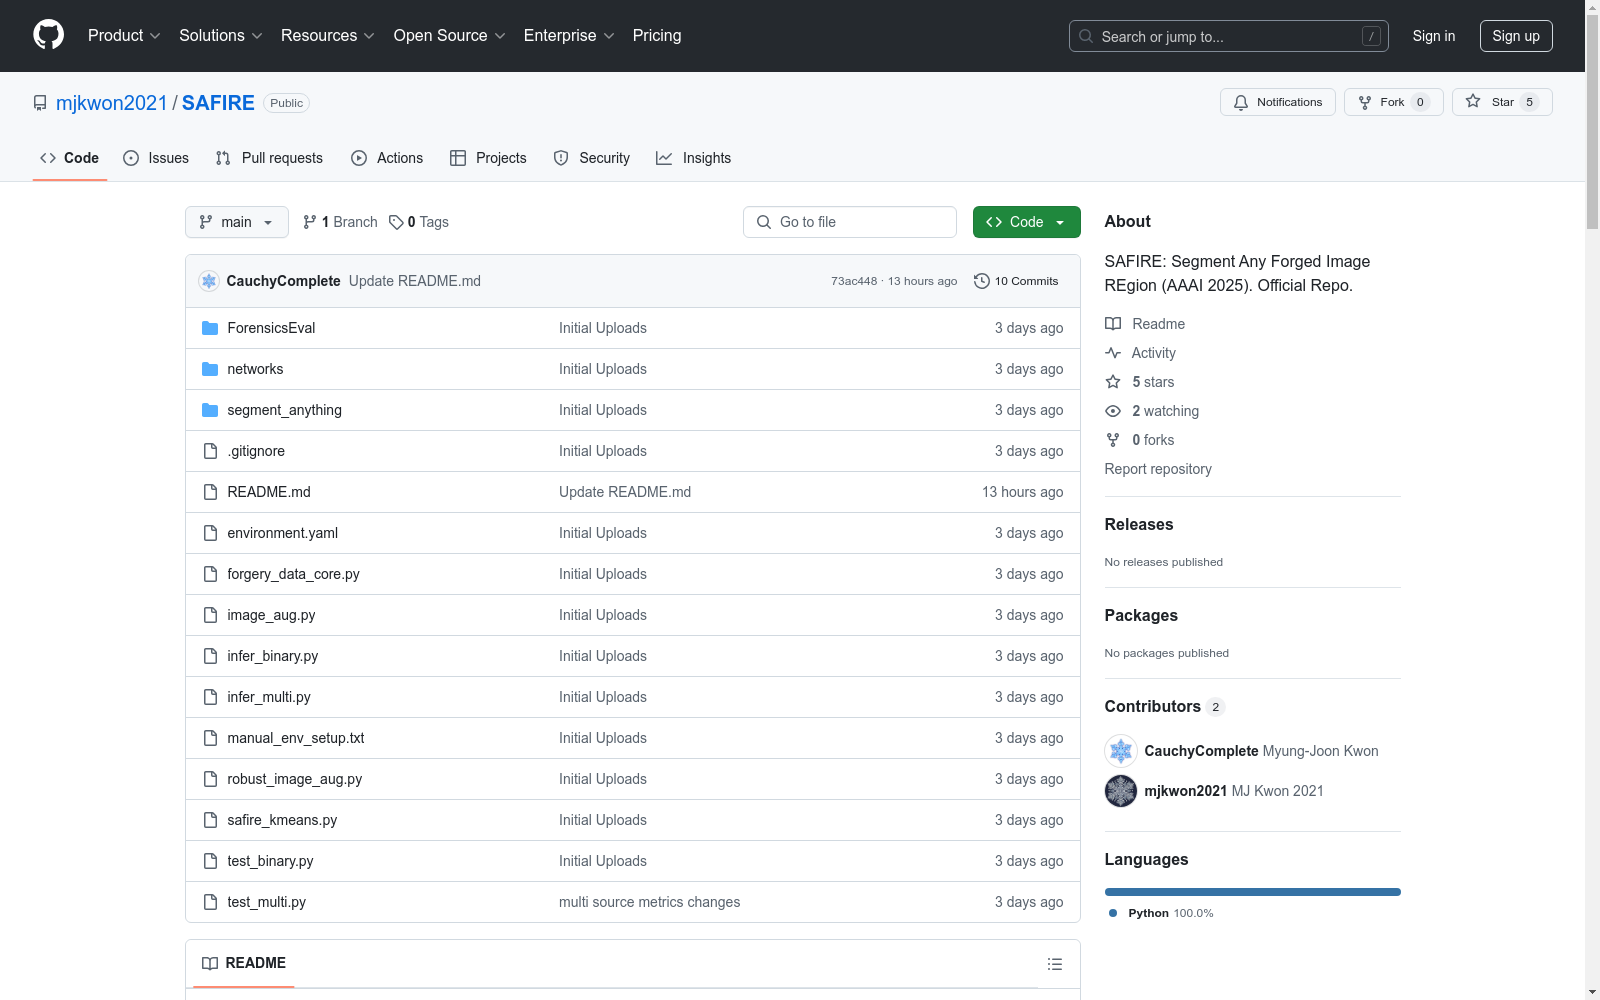
Task: Click the star icon beside 5 stars
Action: click(x=1113, y=382)
